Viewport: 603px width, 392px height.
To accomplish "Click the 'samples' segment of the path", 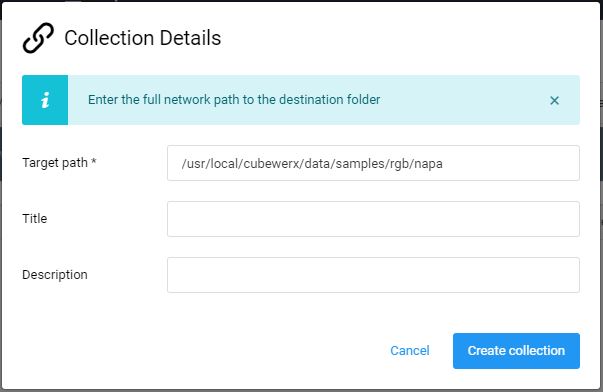I will click(360, 164).
